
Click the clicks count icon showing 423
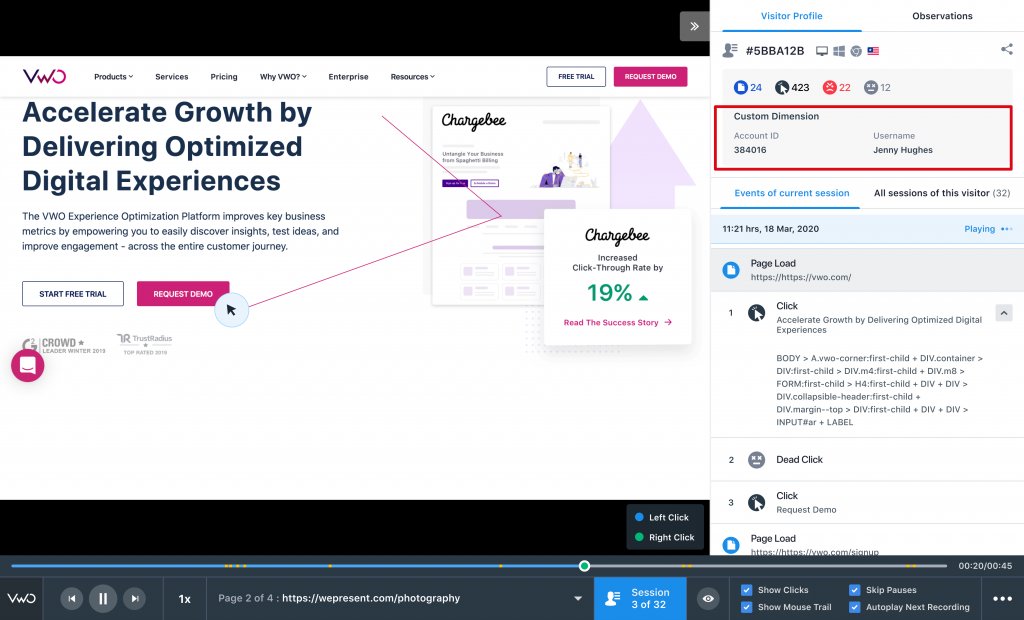(782, 87)
